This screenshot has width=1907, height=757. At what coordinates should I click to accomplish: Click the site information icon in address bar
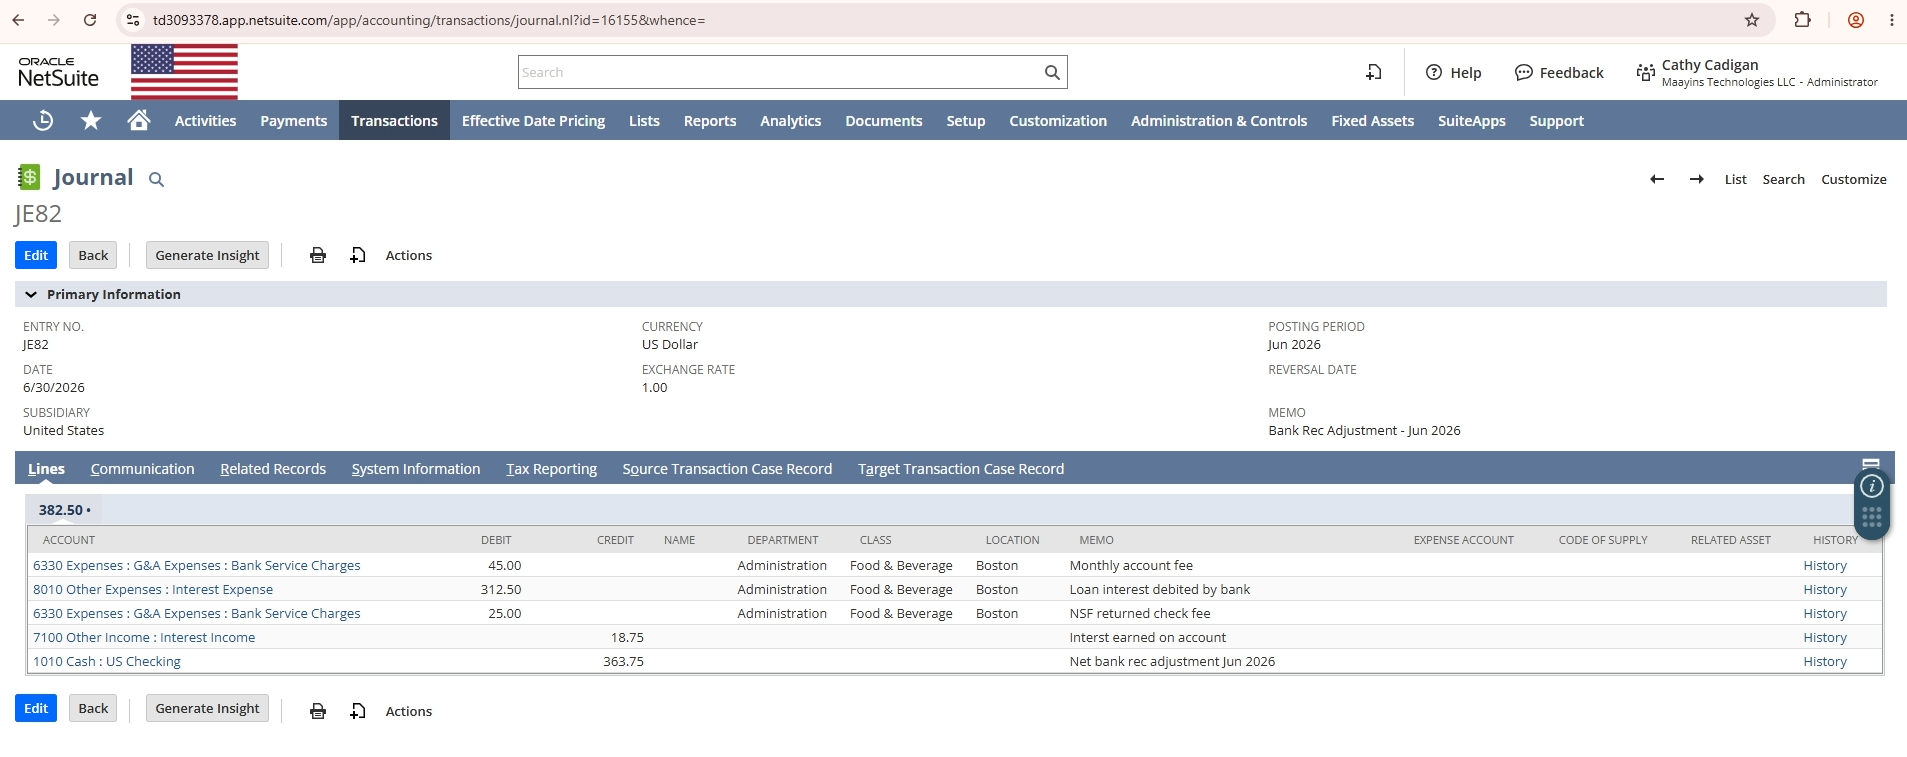click(133, 20)
